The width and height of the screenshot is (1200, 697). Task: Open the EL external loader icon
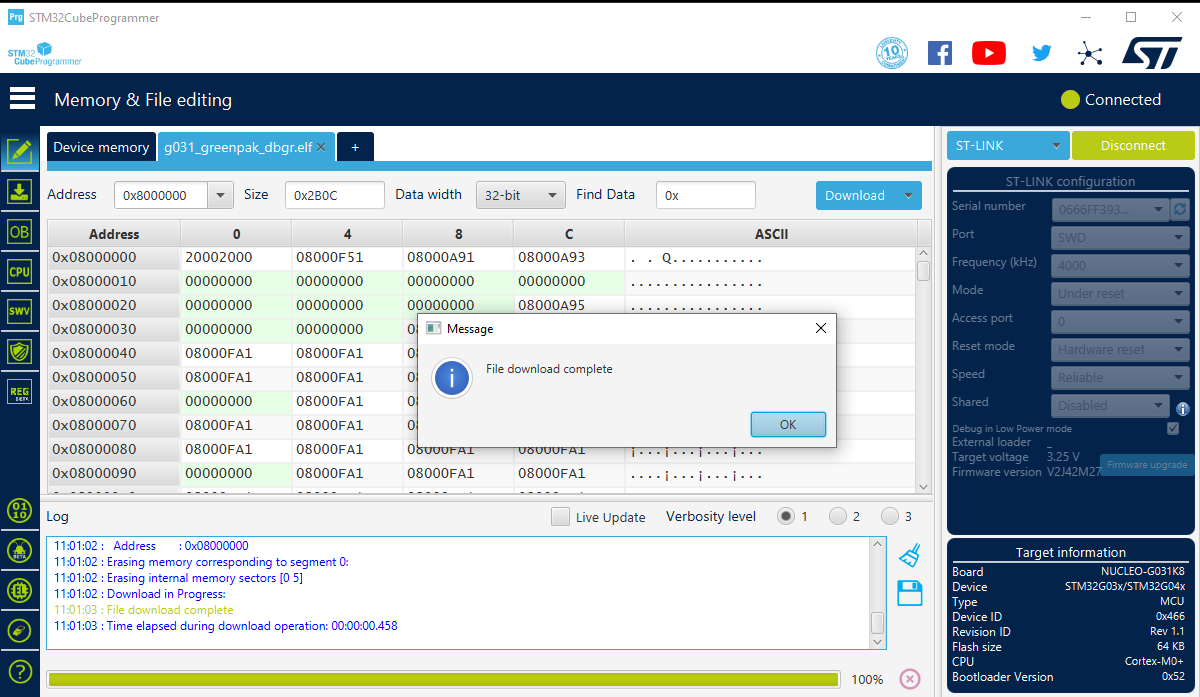click(x=19, y=590)
